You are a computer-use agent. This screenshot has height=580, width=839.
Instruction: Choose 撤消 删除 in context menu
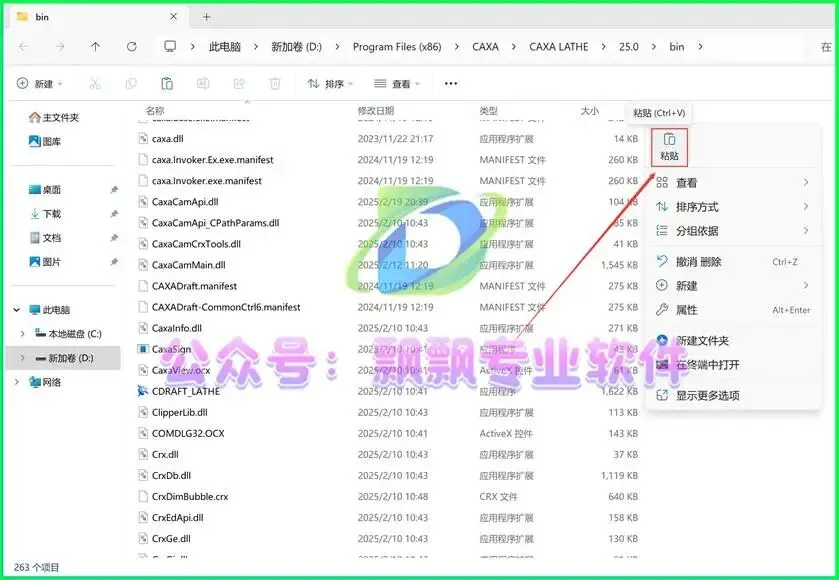[x=733, y=262]
